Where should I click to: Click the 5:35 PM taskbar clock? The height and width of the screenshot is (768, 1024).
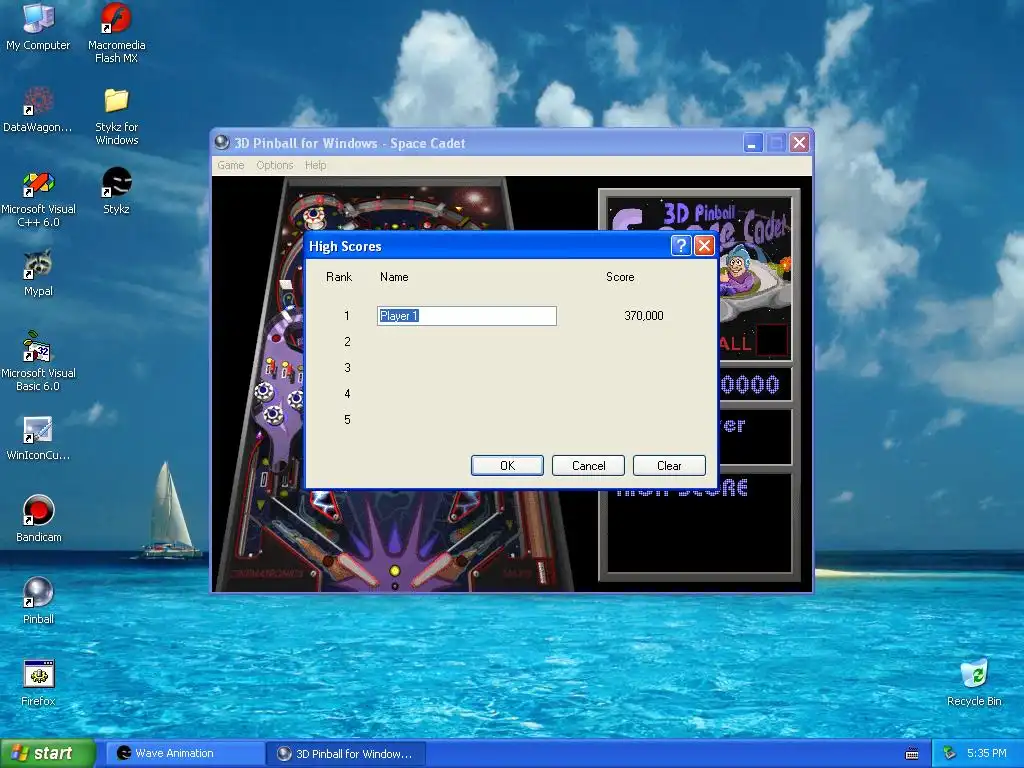pyautogui.click(x=986, y=753)
